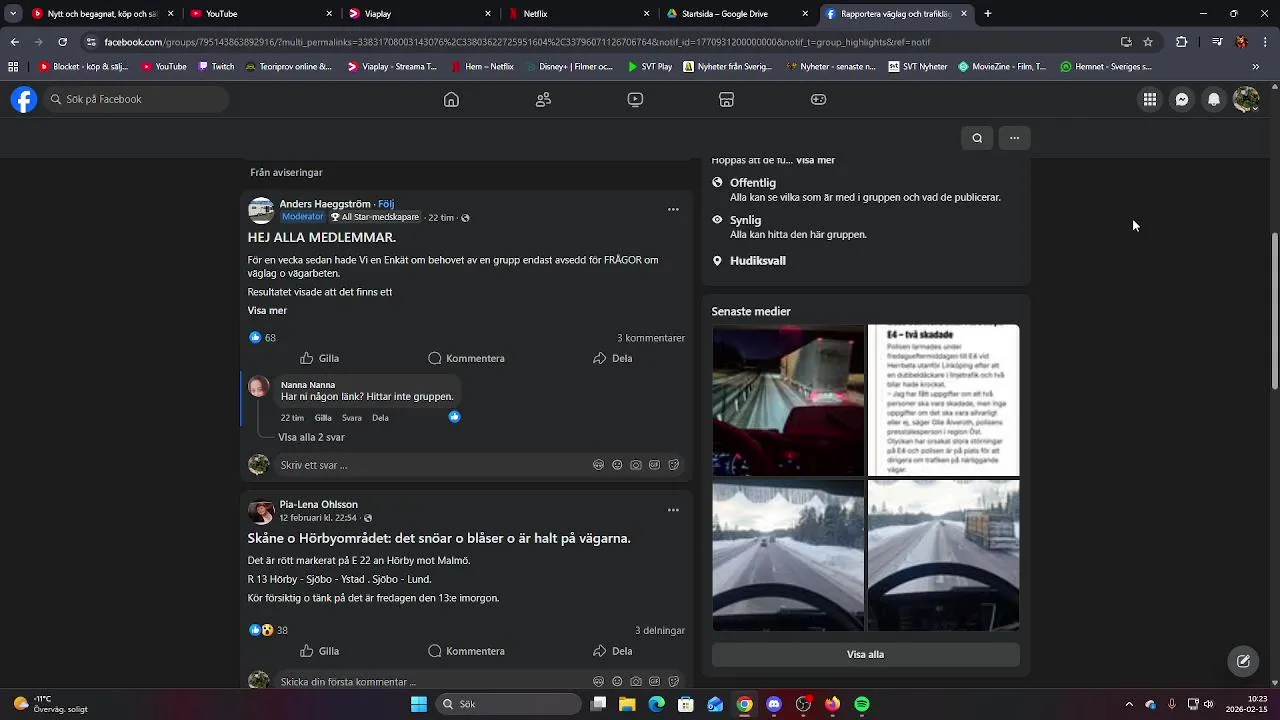
Task: Switch to the 'Startsida – Google Drive' tab
Action: click(738, 14)
